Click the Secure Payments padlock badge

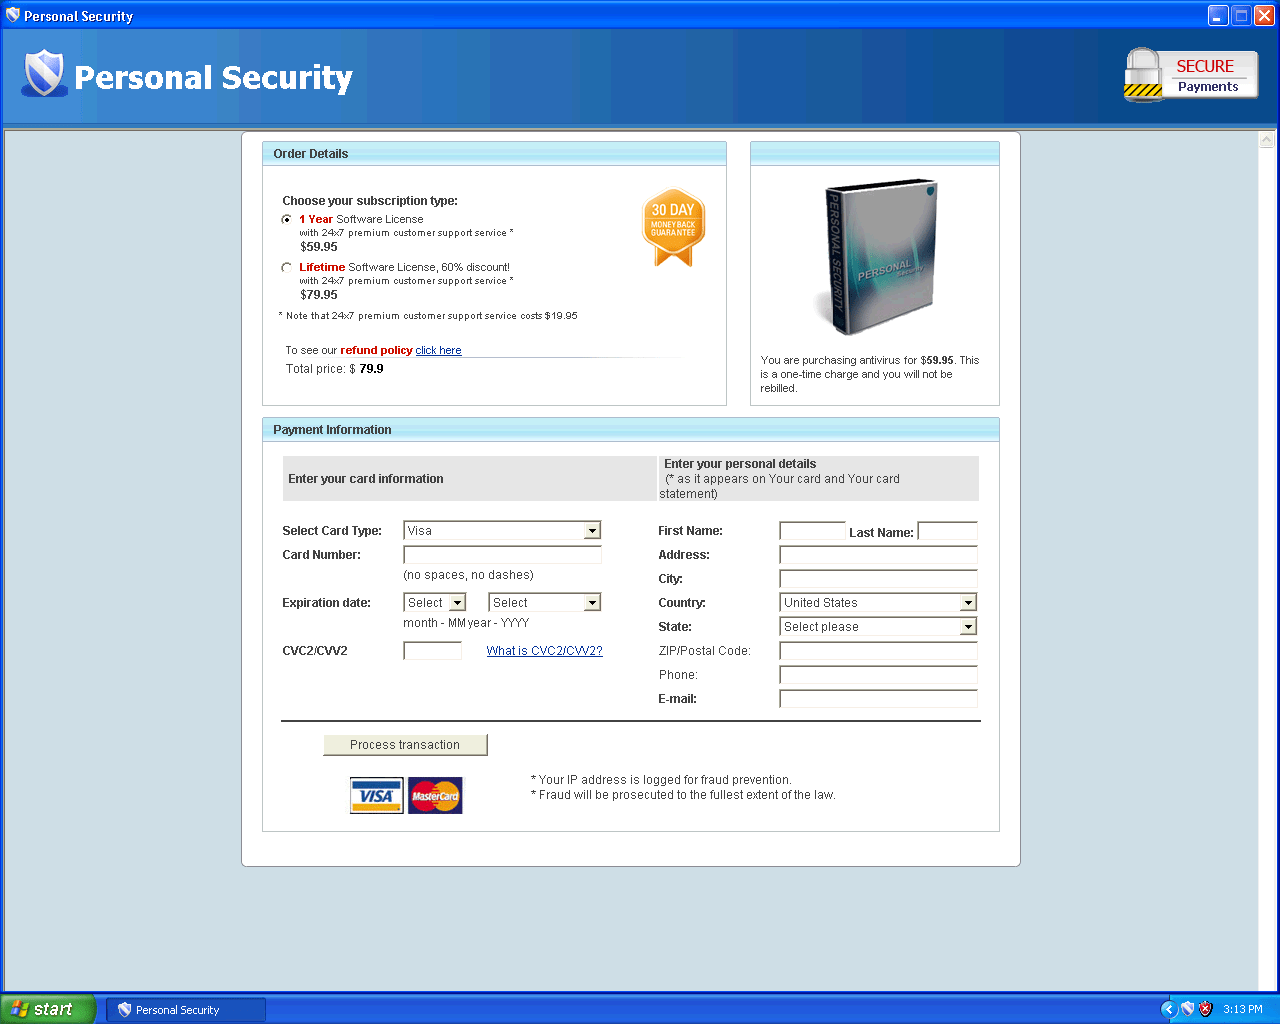click(x=1189, y=75)
